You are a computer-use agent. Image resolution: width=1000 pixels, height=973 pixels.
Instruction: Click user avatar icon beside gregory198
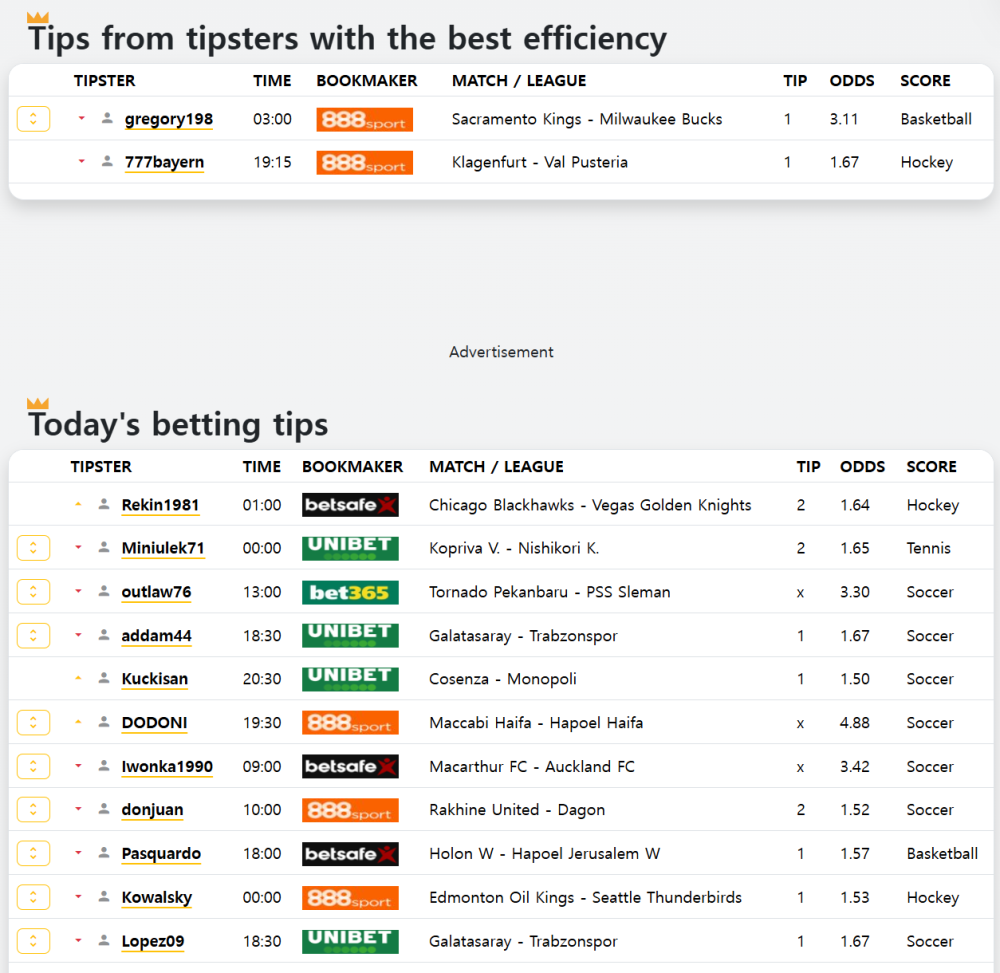coord(107,118)
